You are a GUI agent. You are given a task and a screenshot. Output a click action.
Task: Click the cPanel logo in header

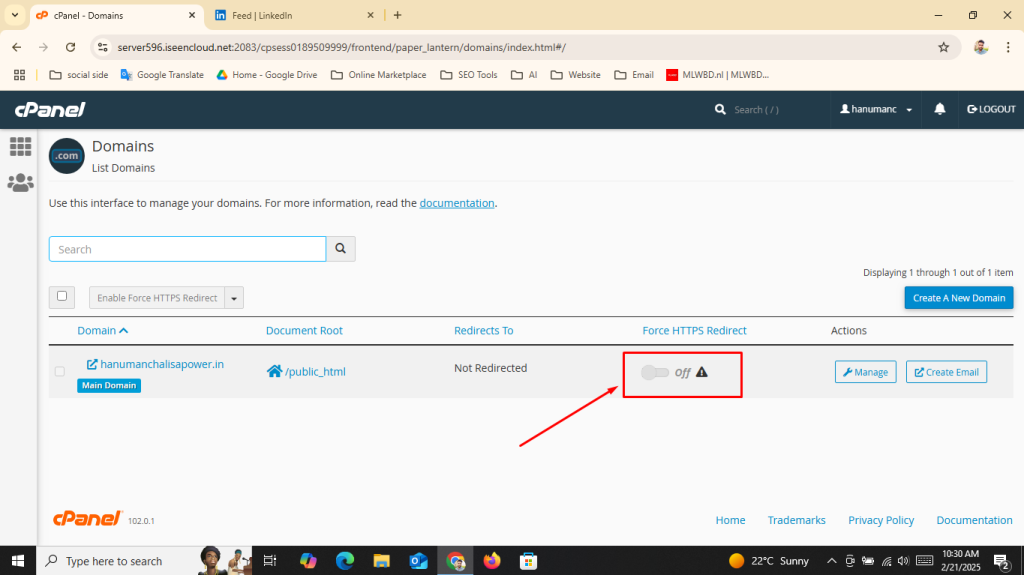(50, 109)
